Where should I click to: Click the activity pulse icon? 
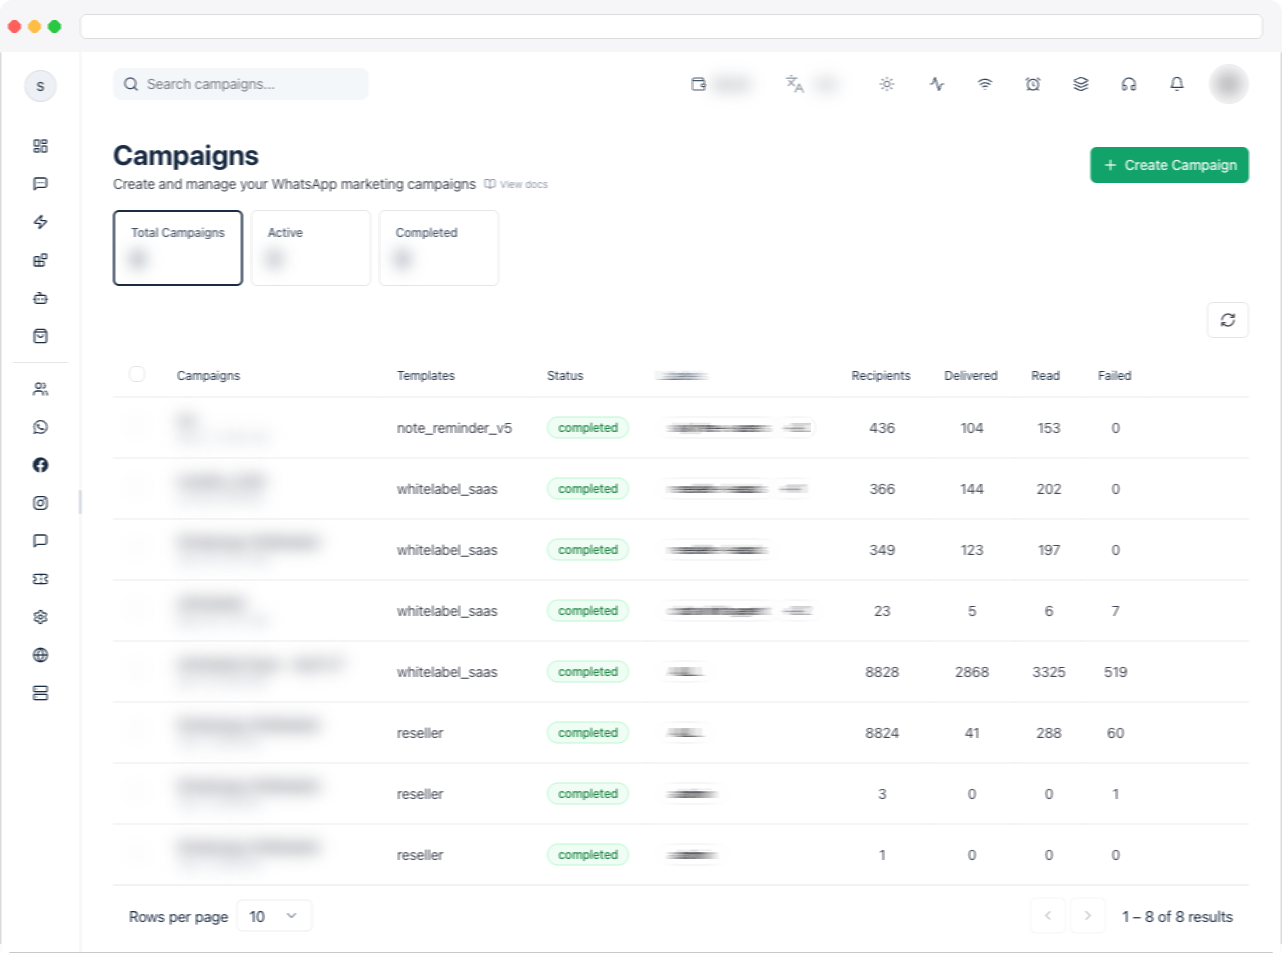point(937,84)
